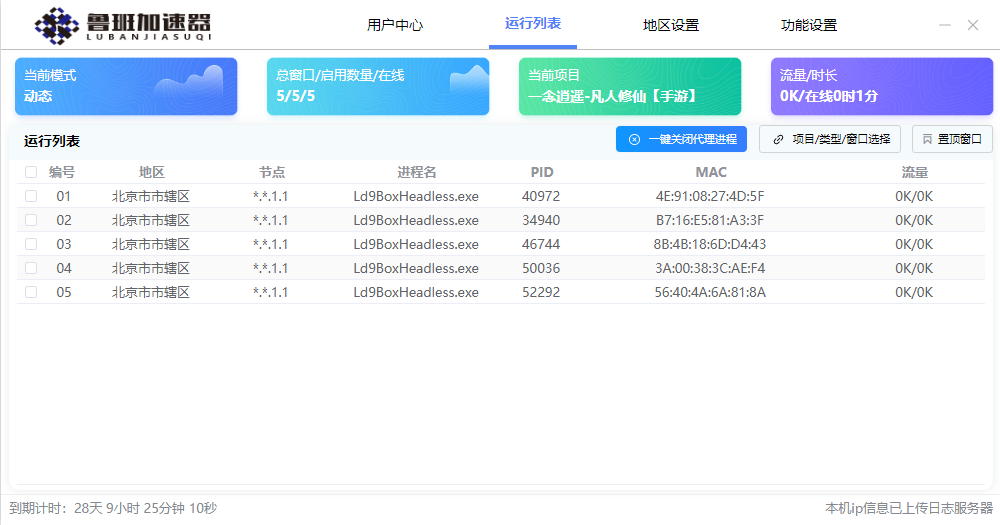The image size is (1000, 525).
Task: Check the box for row 03
Action: (x=31, y=244)
